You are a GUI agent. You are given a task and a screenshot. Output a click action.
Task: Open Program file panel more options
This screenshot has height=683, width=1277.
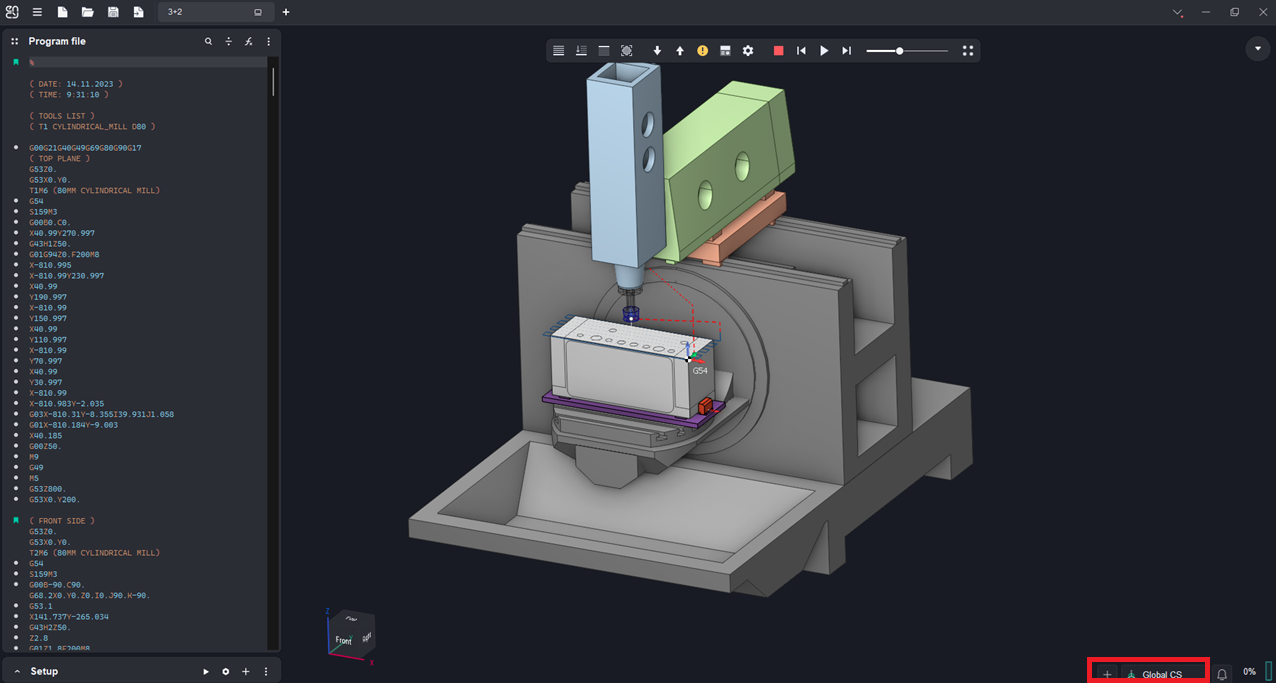tap(268, 42)
